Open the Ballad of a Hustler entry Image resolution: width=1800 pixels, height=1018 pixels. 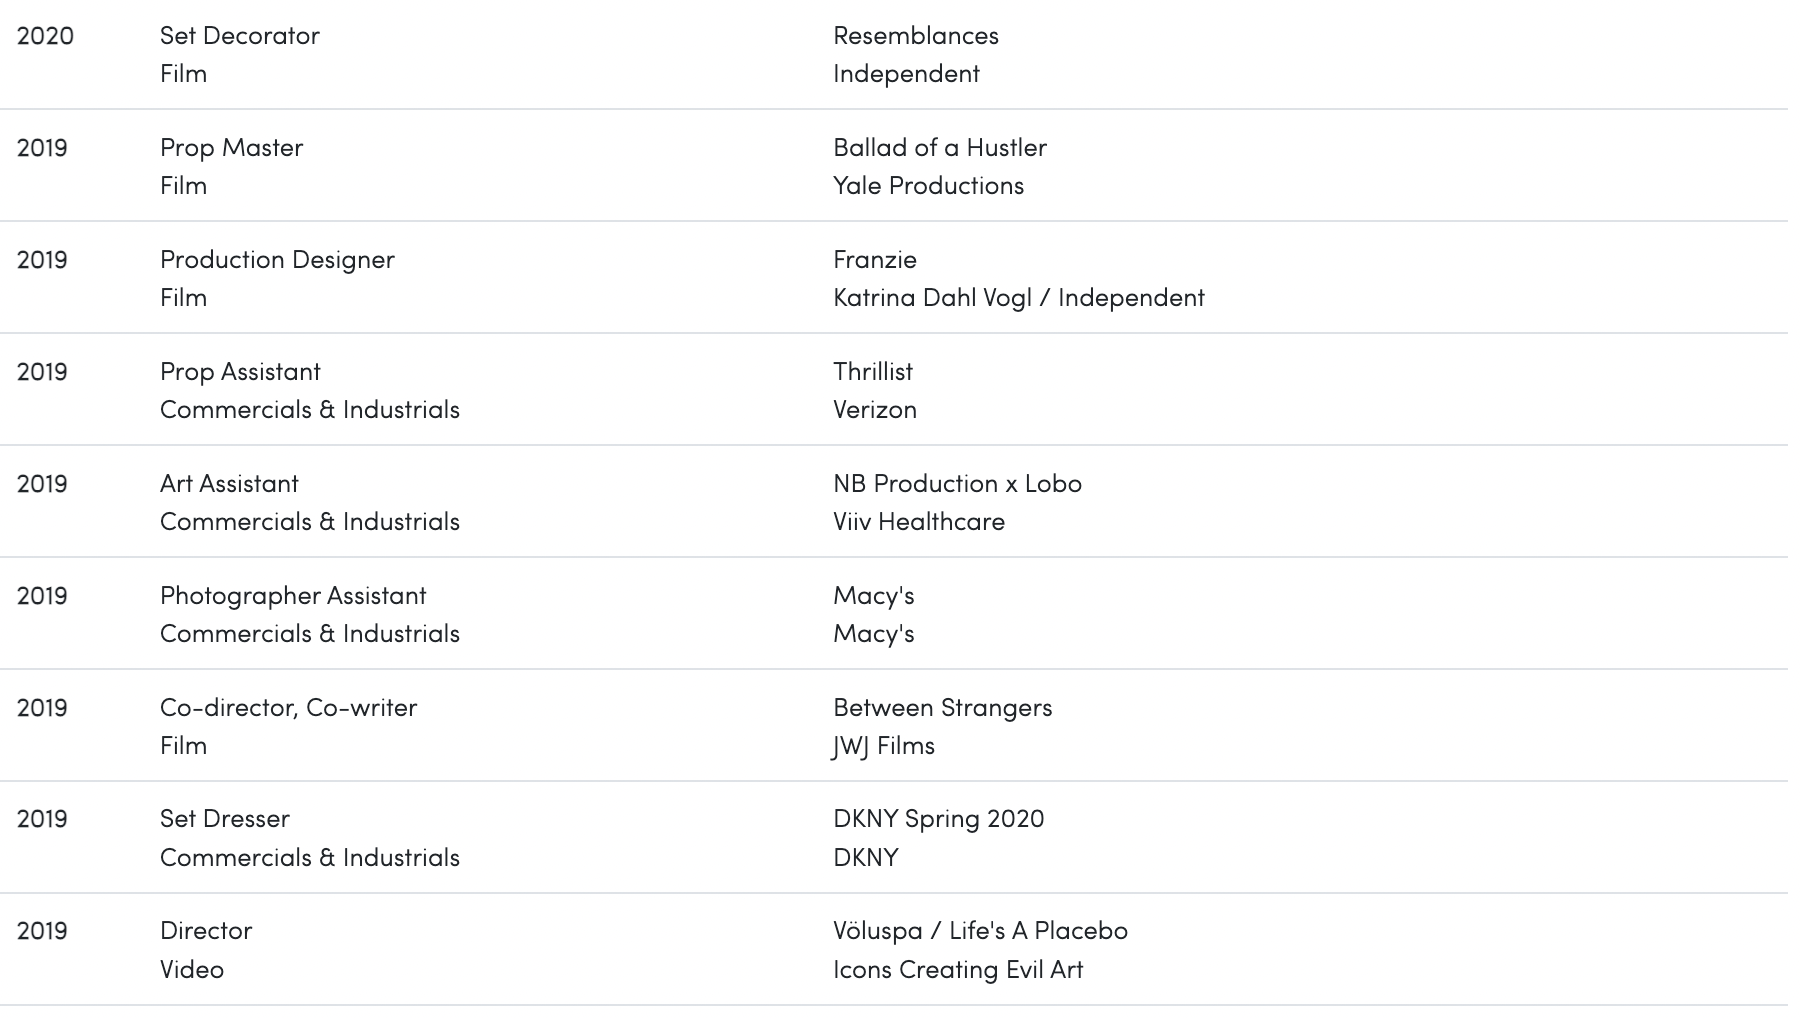[x=939, y=148]
